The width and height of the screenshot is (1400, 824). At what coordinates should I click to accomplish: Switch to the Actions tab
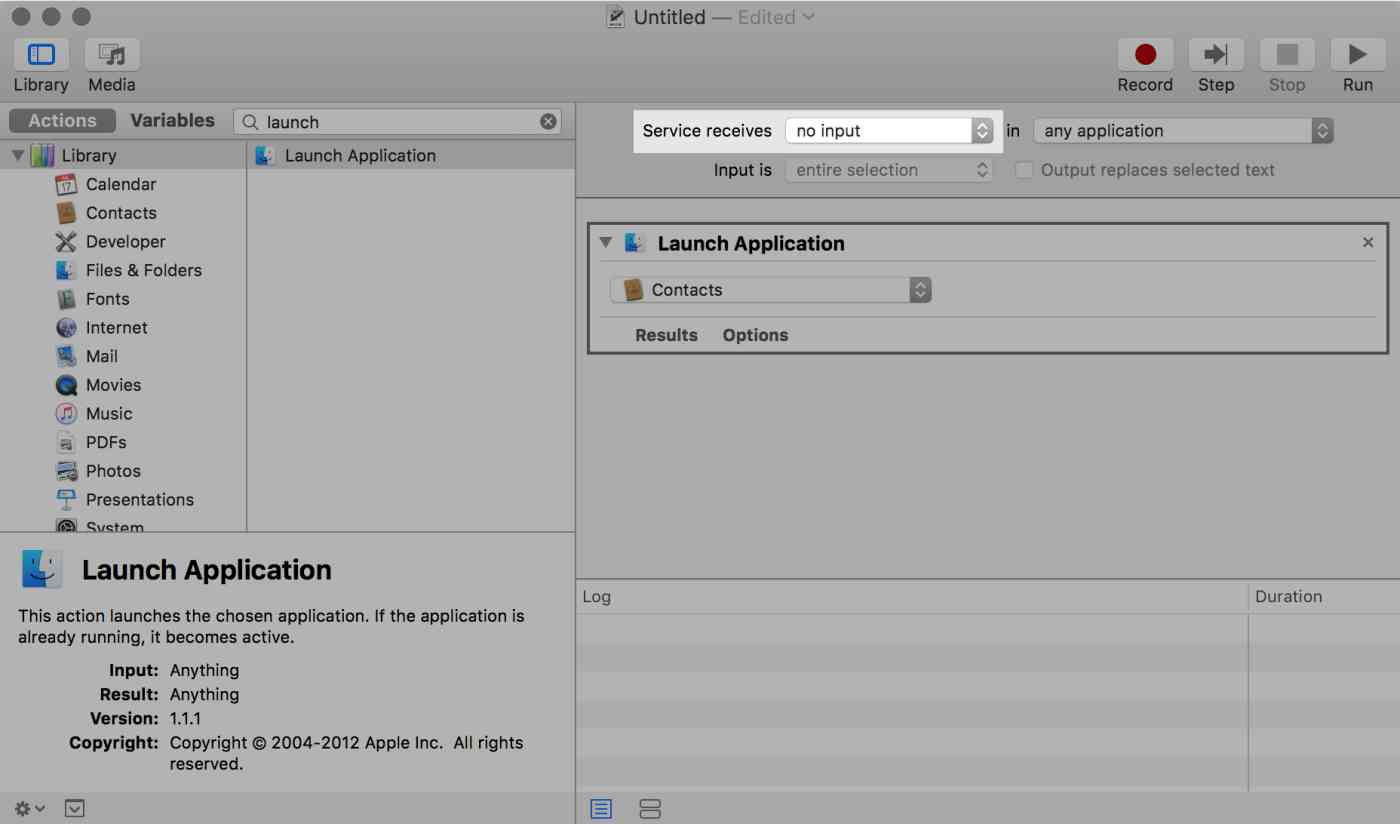[62, 121]
